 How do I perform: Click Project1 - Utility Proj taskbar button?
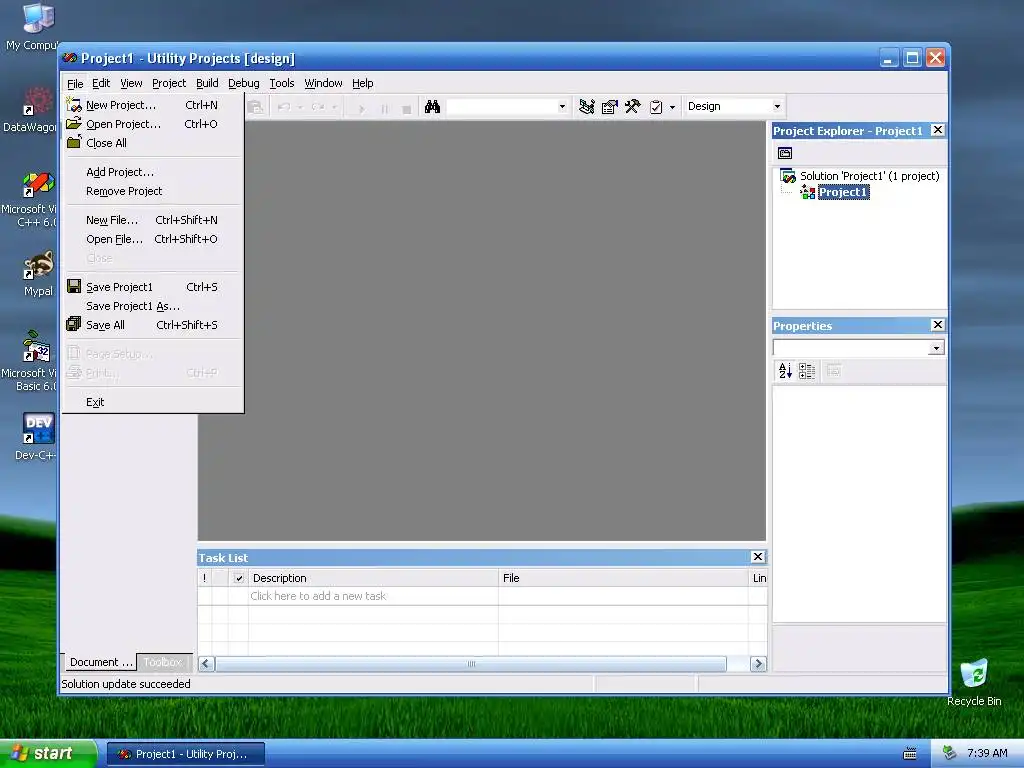click(185, 754)
